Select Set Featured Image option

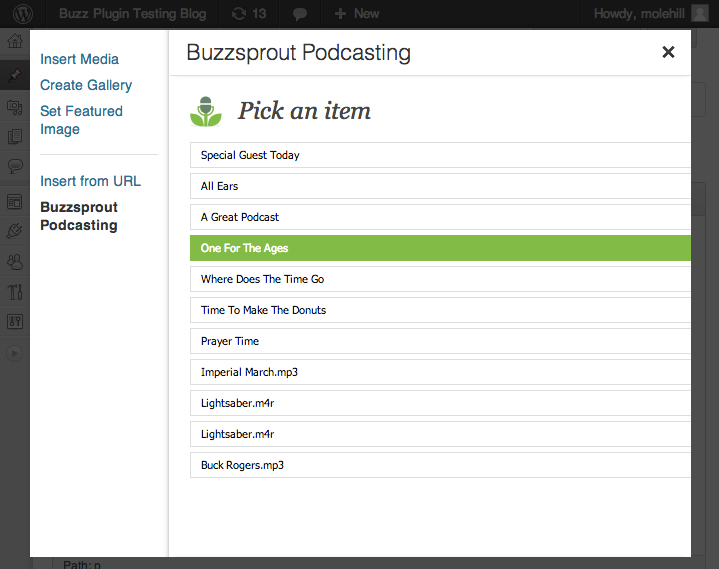click(81, 120)
